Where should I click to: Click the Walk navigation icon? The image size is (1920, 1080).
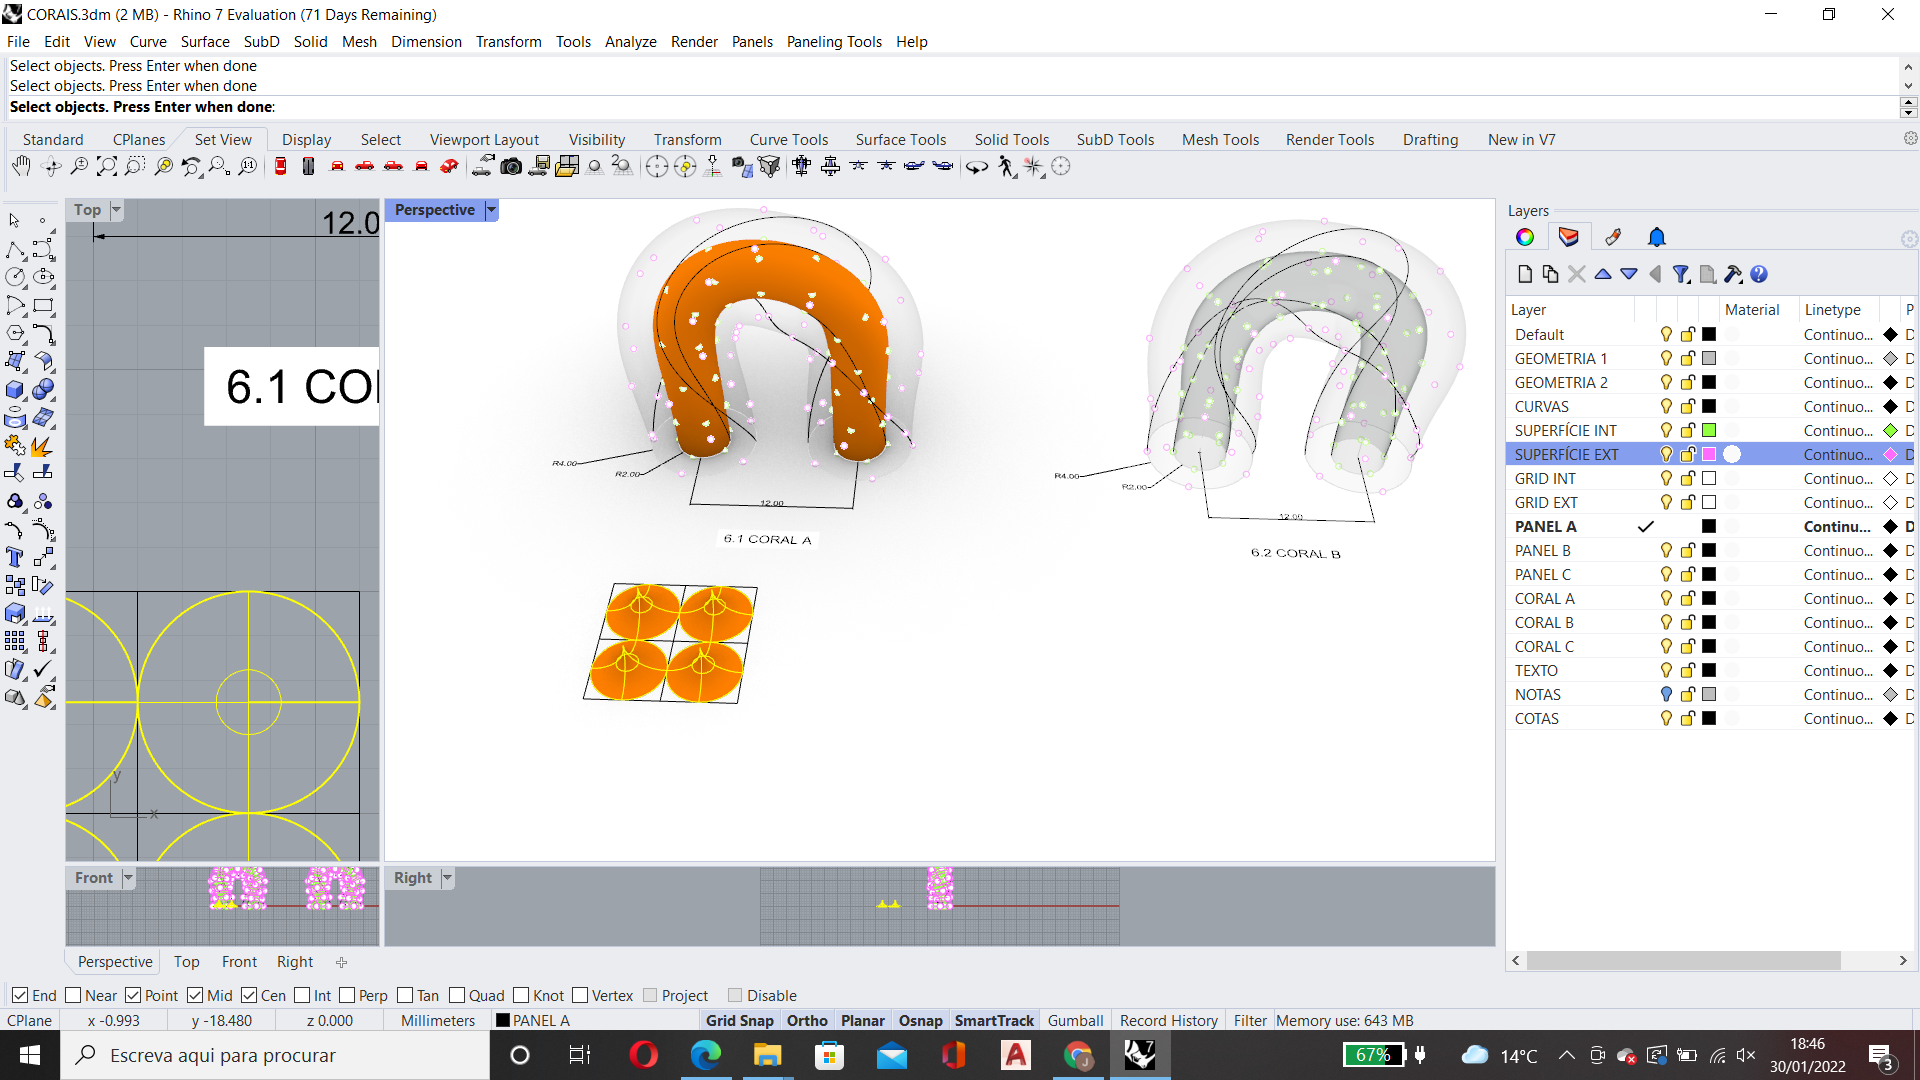coord(1007,167)
